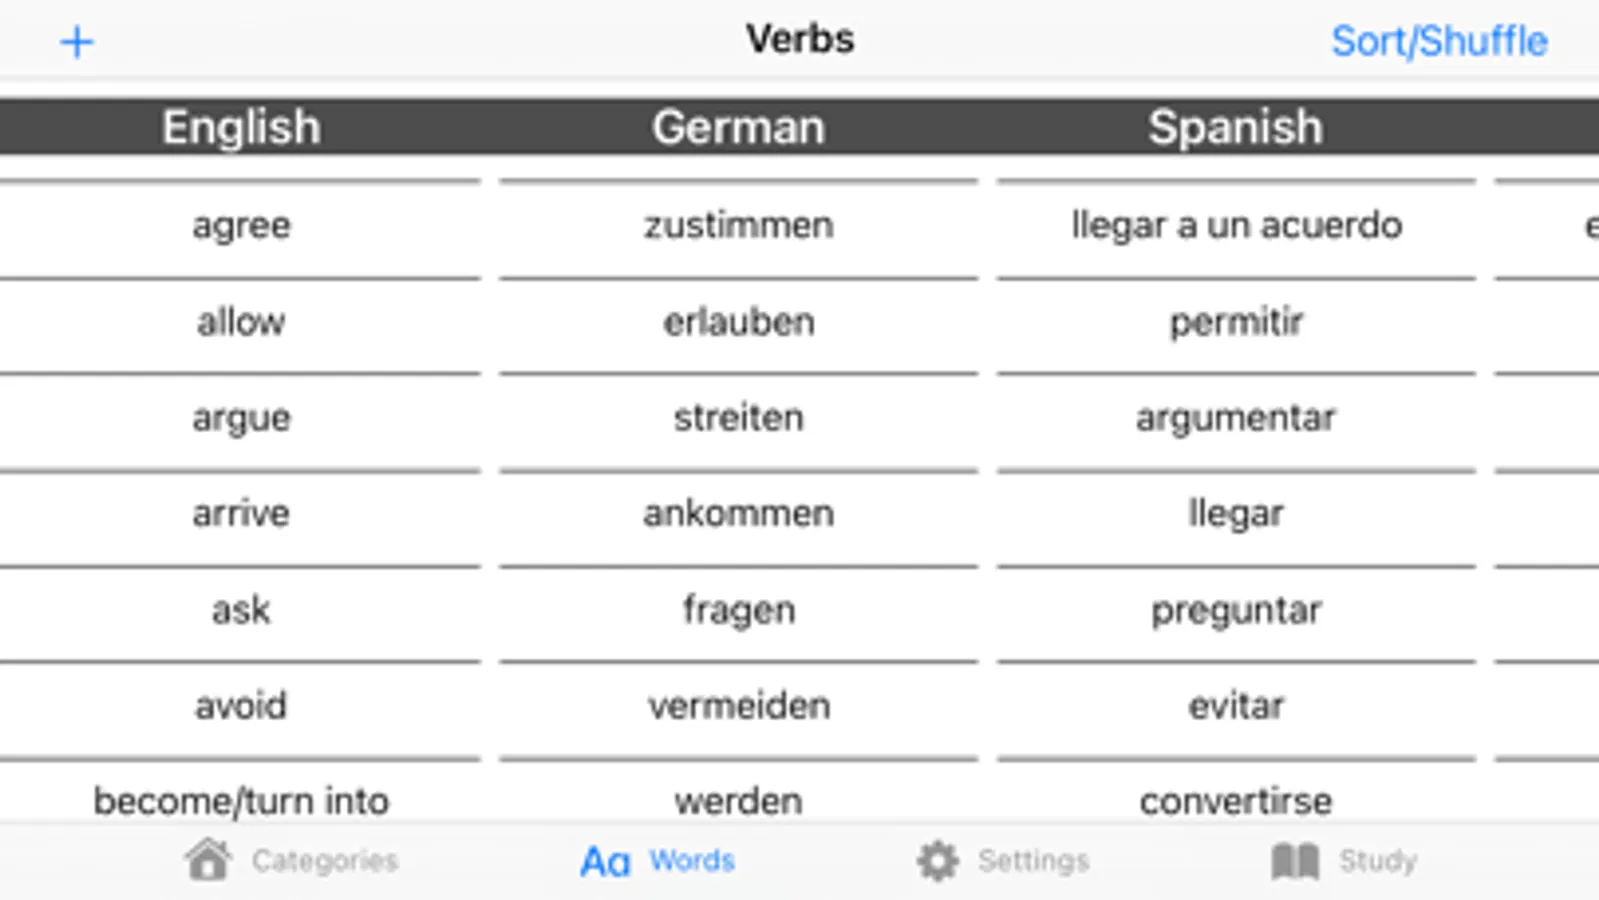The image size is (1599, 900).
Task: Switch to the Categories tab label
Action: pos(325,861)
